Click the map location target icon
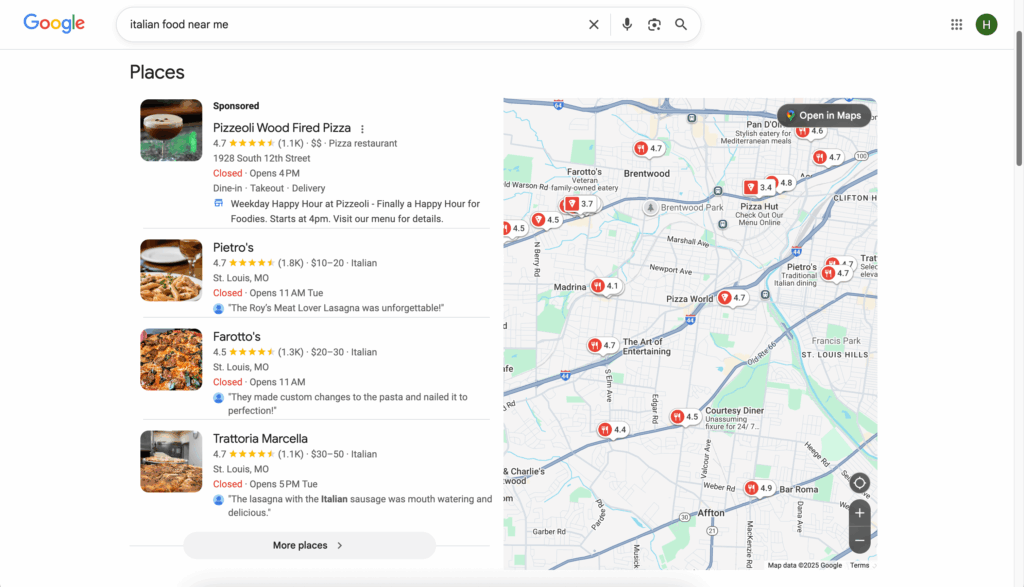 tap(859, 482)
